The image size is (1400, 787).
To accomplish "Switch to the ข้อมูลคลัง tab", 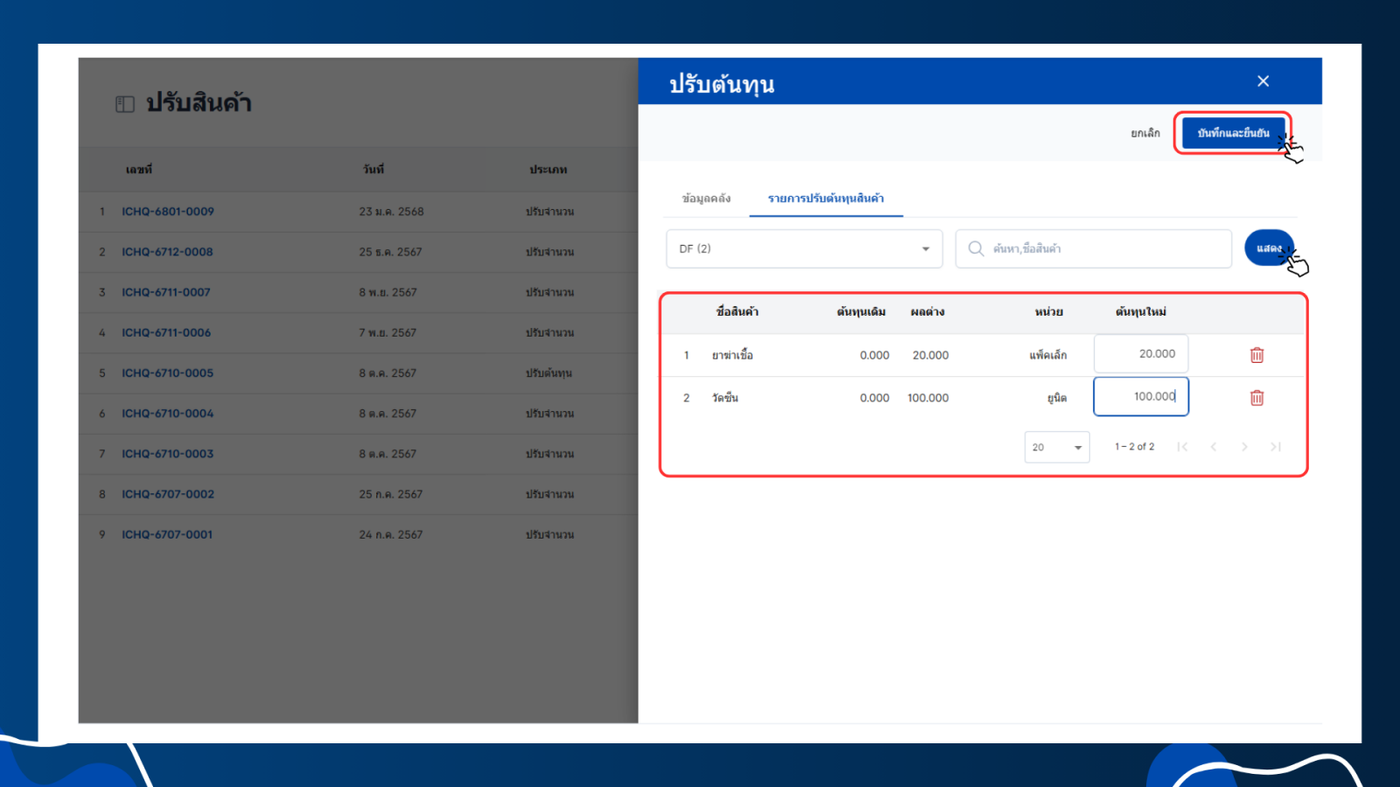I will 706,198.
